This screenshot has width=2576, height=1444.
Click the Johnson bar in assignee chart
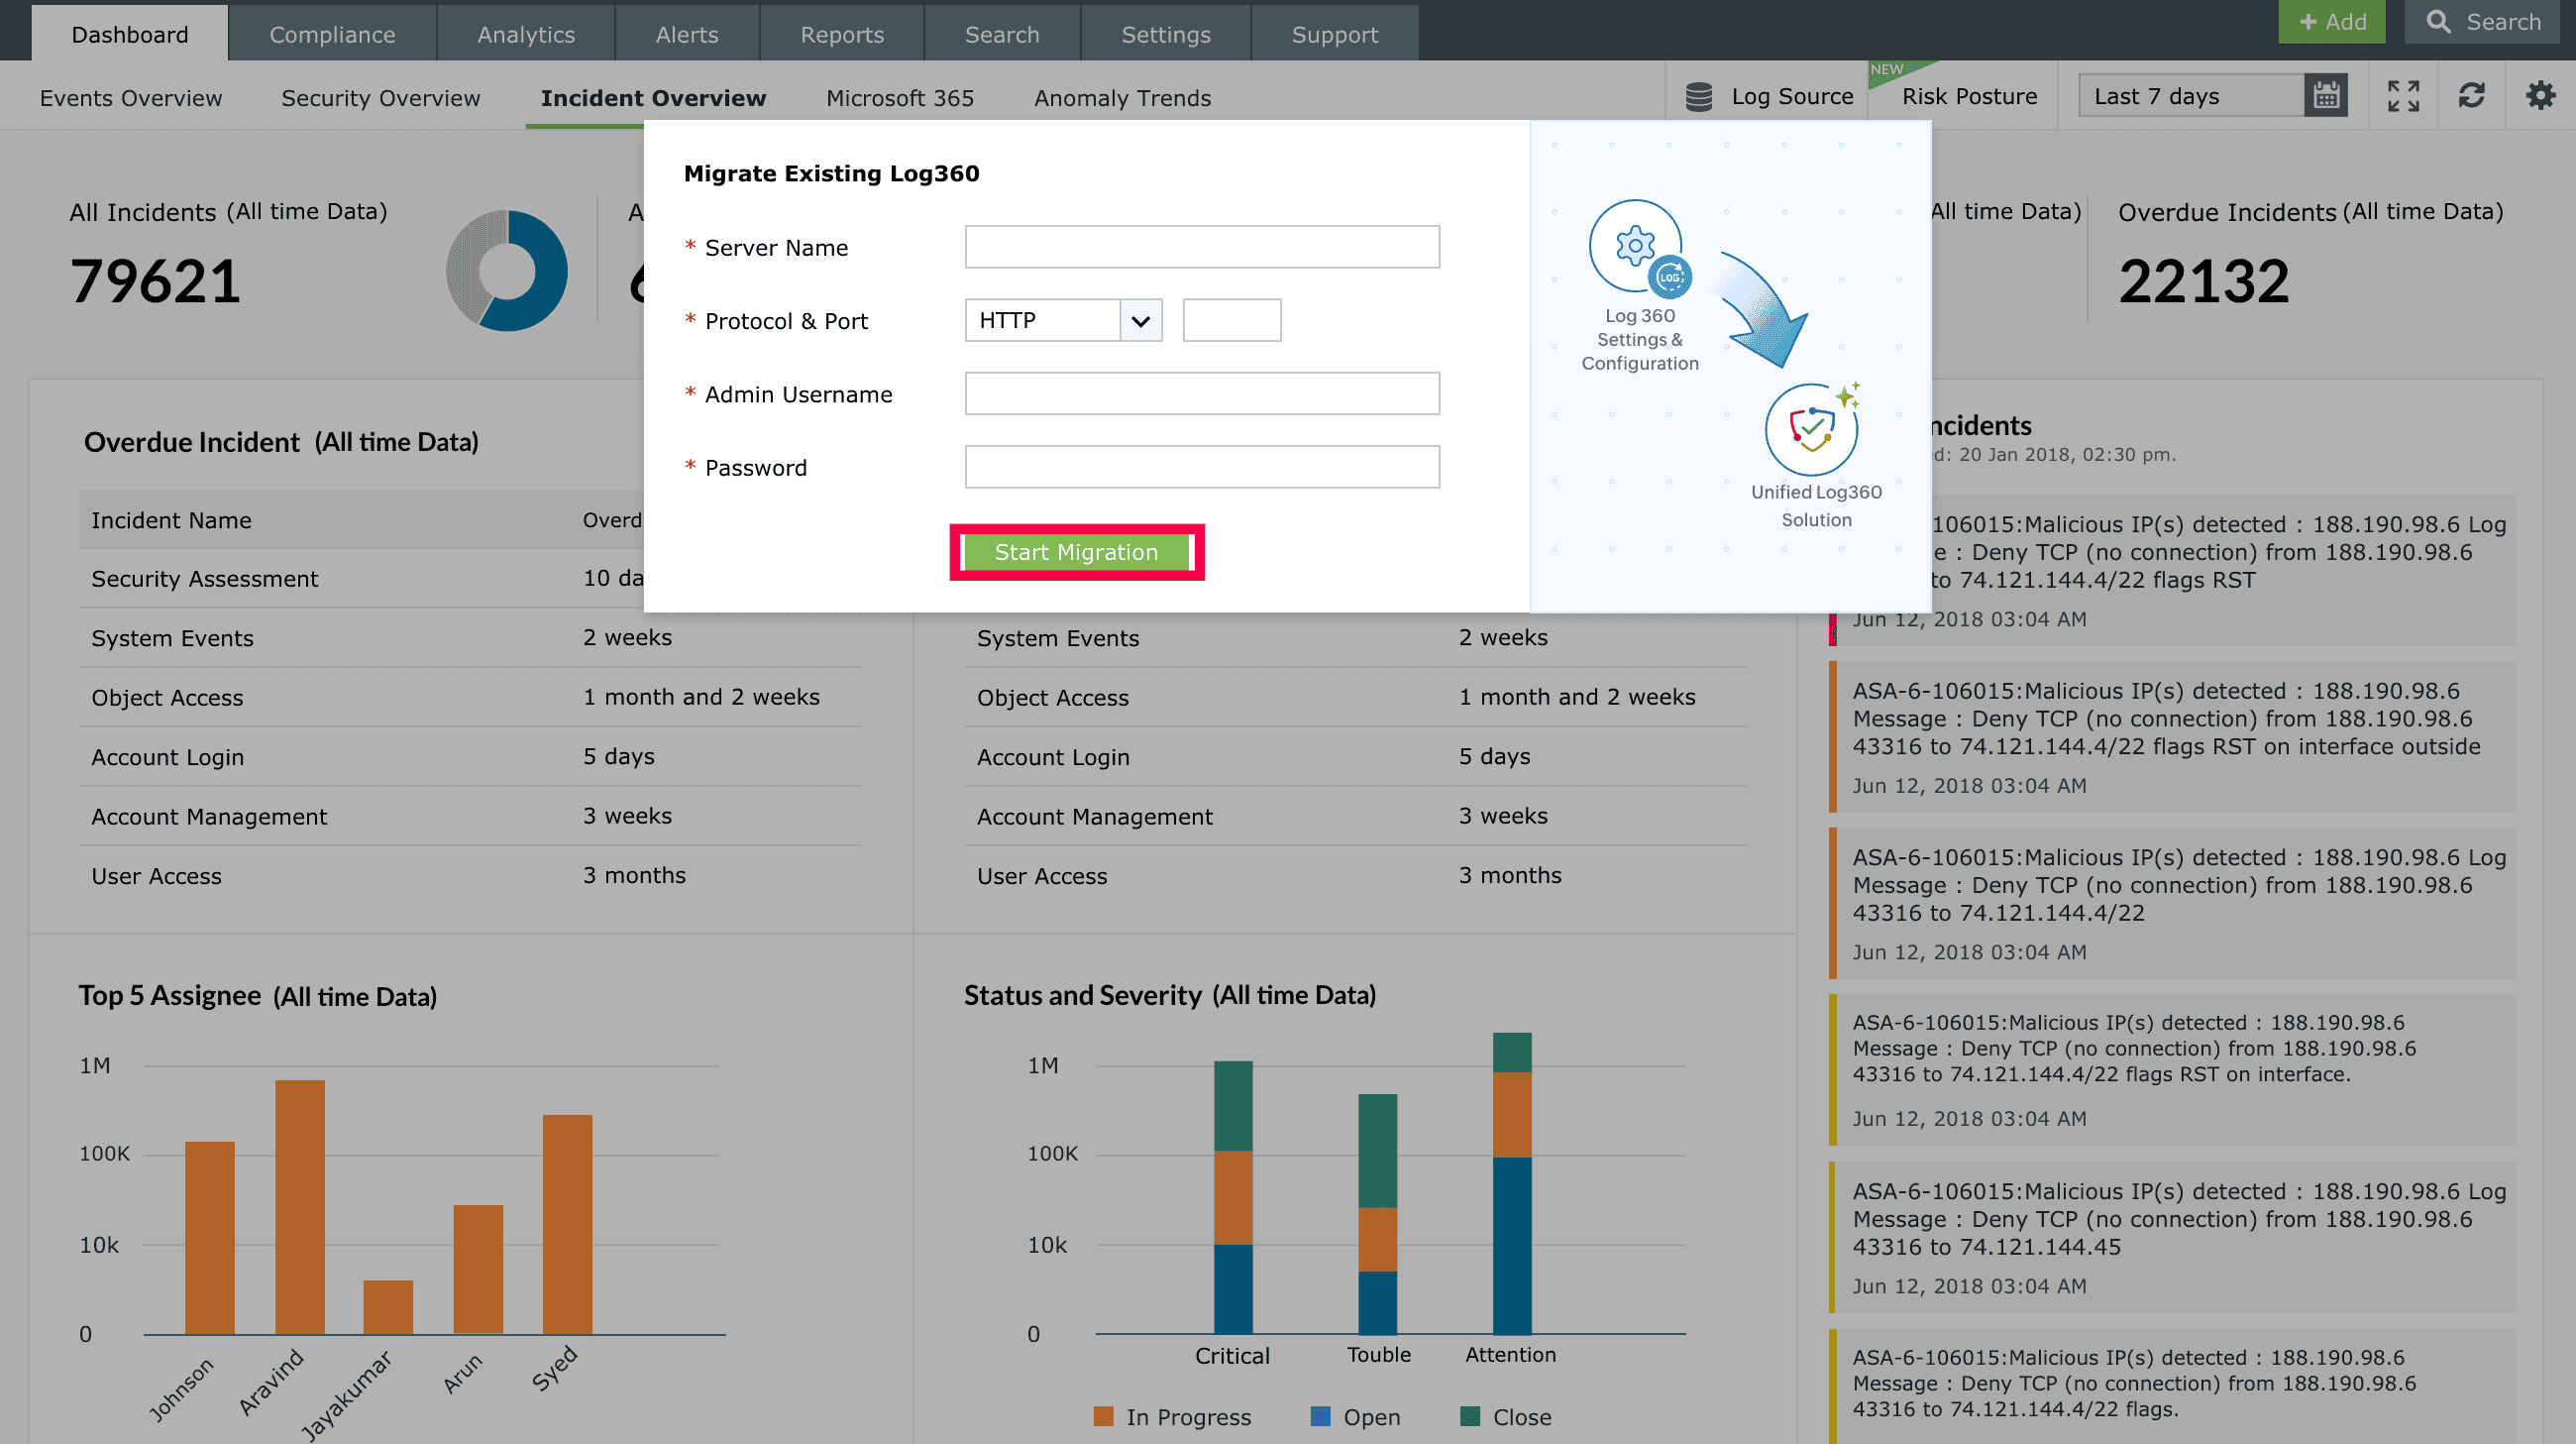(x=210, y=1238)
